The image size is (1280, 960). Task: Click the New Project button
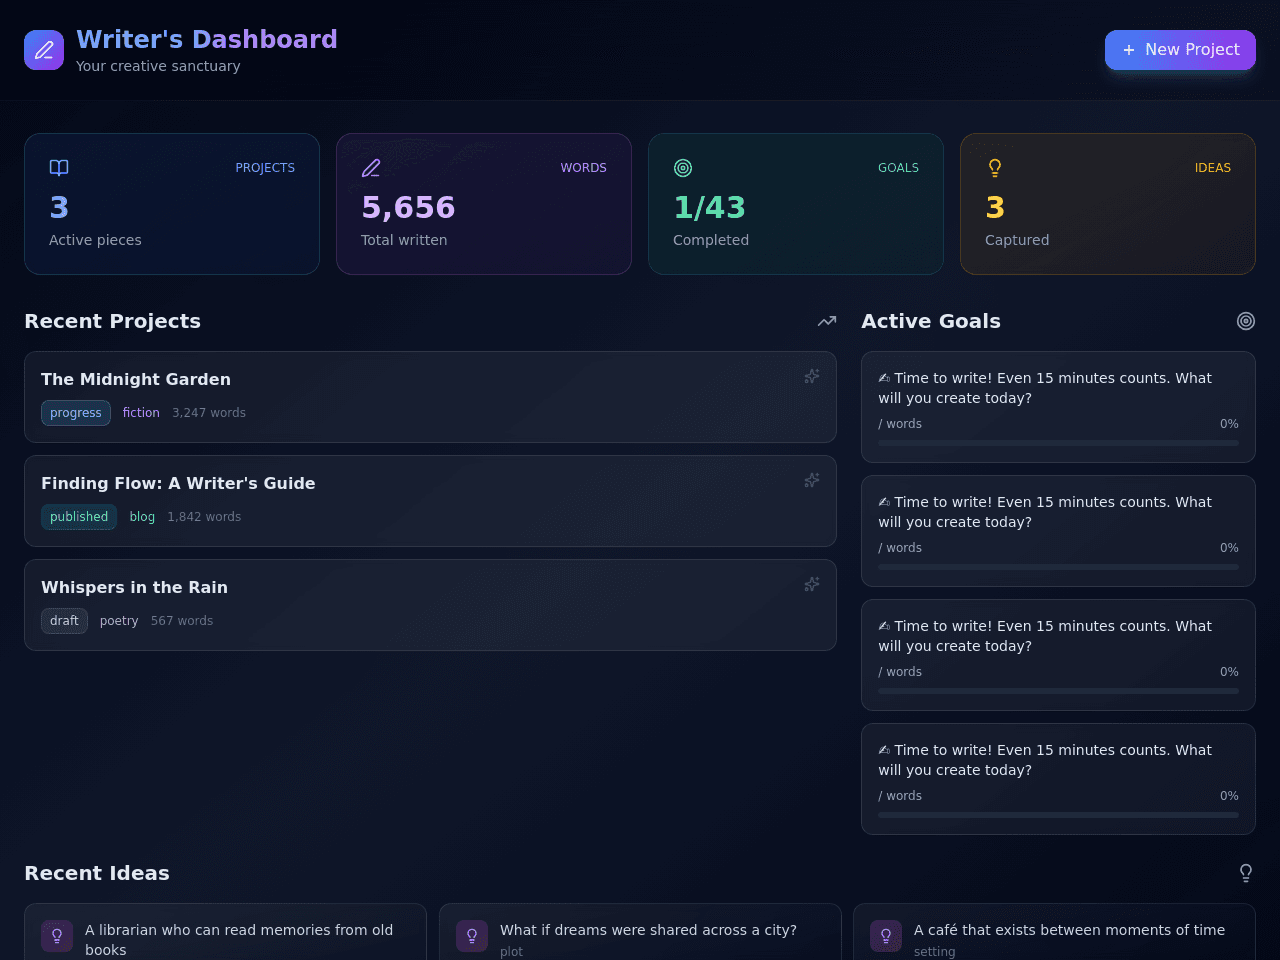pyautogui.click(x=1180, y=50)
